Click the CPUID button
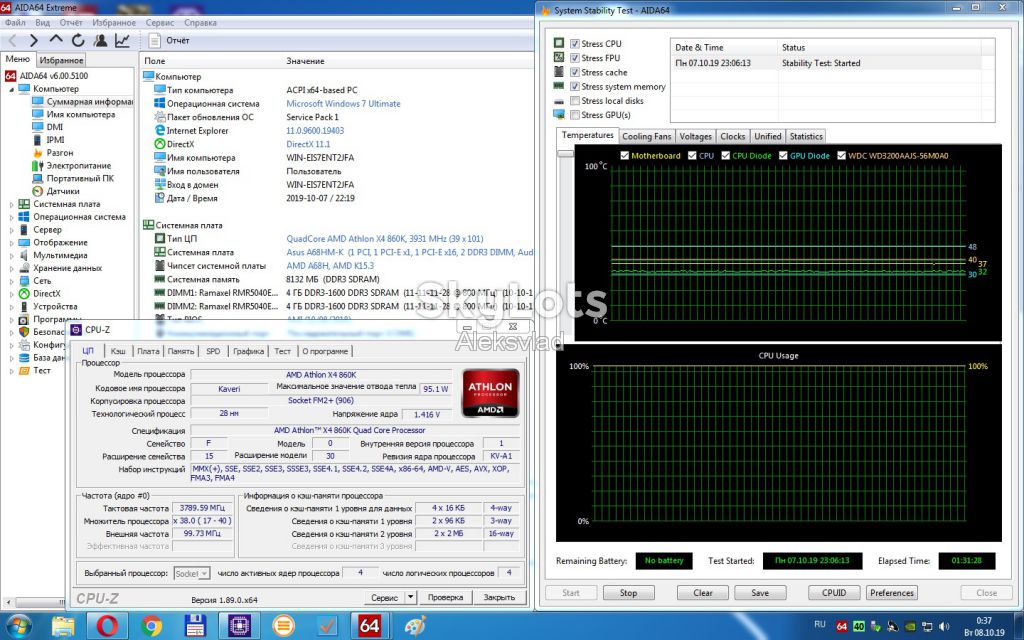1024x640 pixels. (834, 593)
